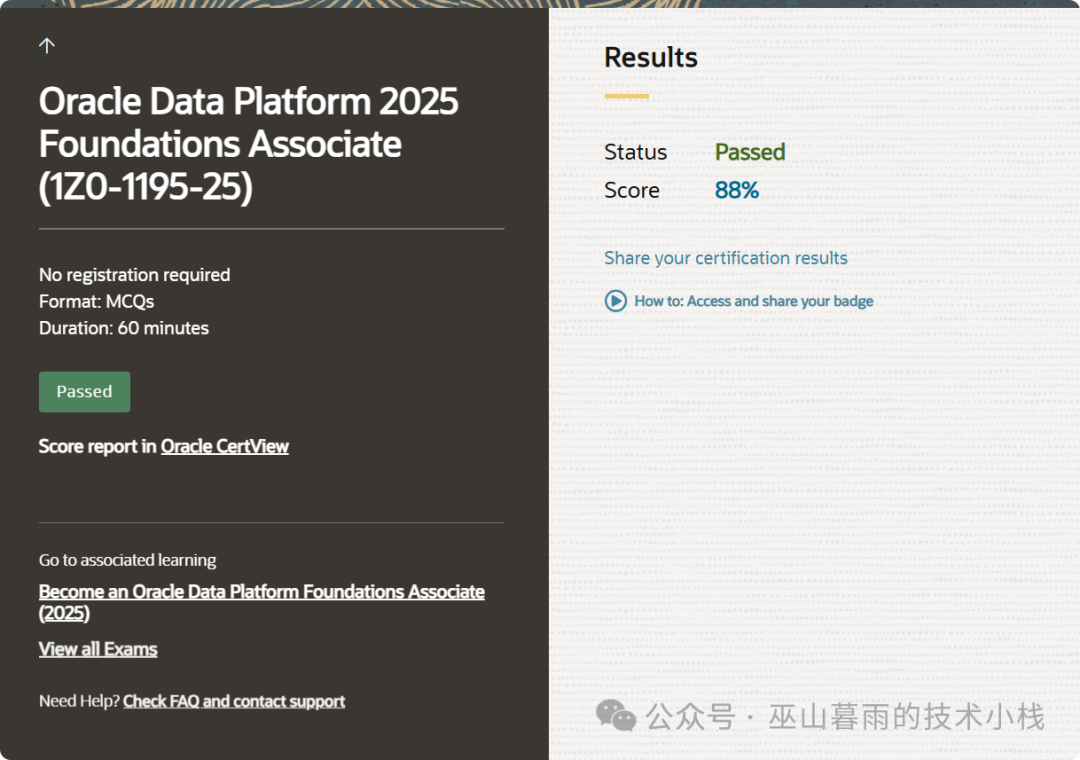1080x760 pixels.
Task: Open How to: Access and share your badge
Action: 754,301
